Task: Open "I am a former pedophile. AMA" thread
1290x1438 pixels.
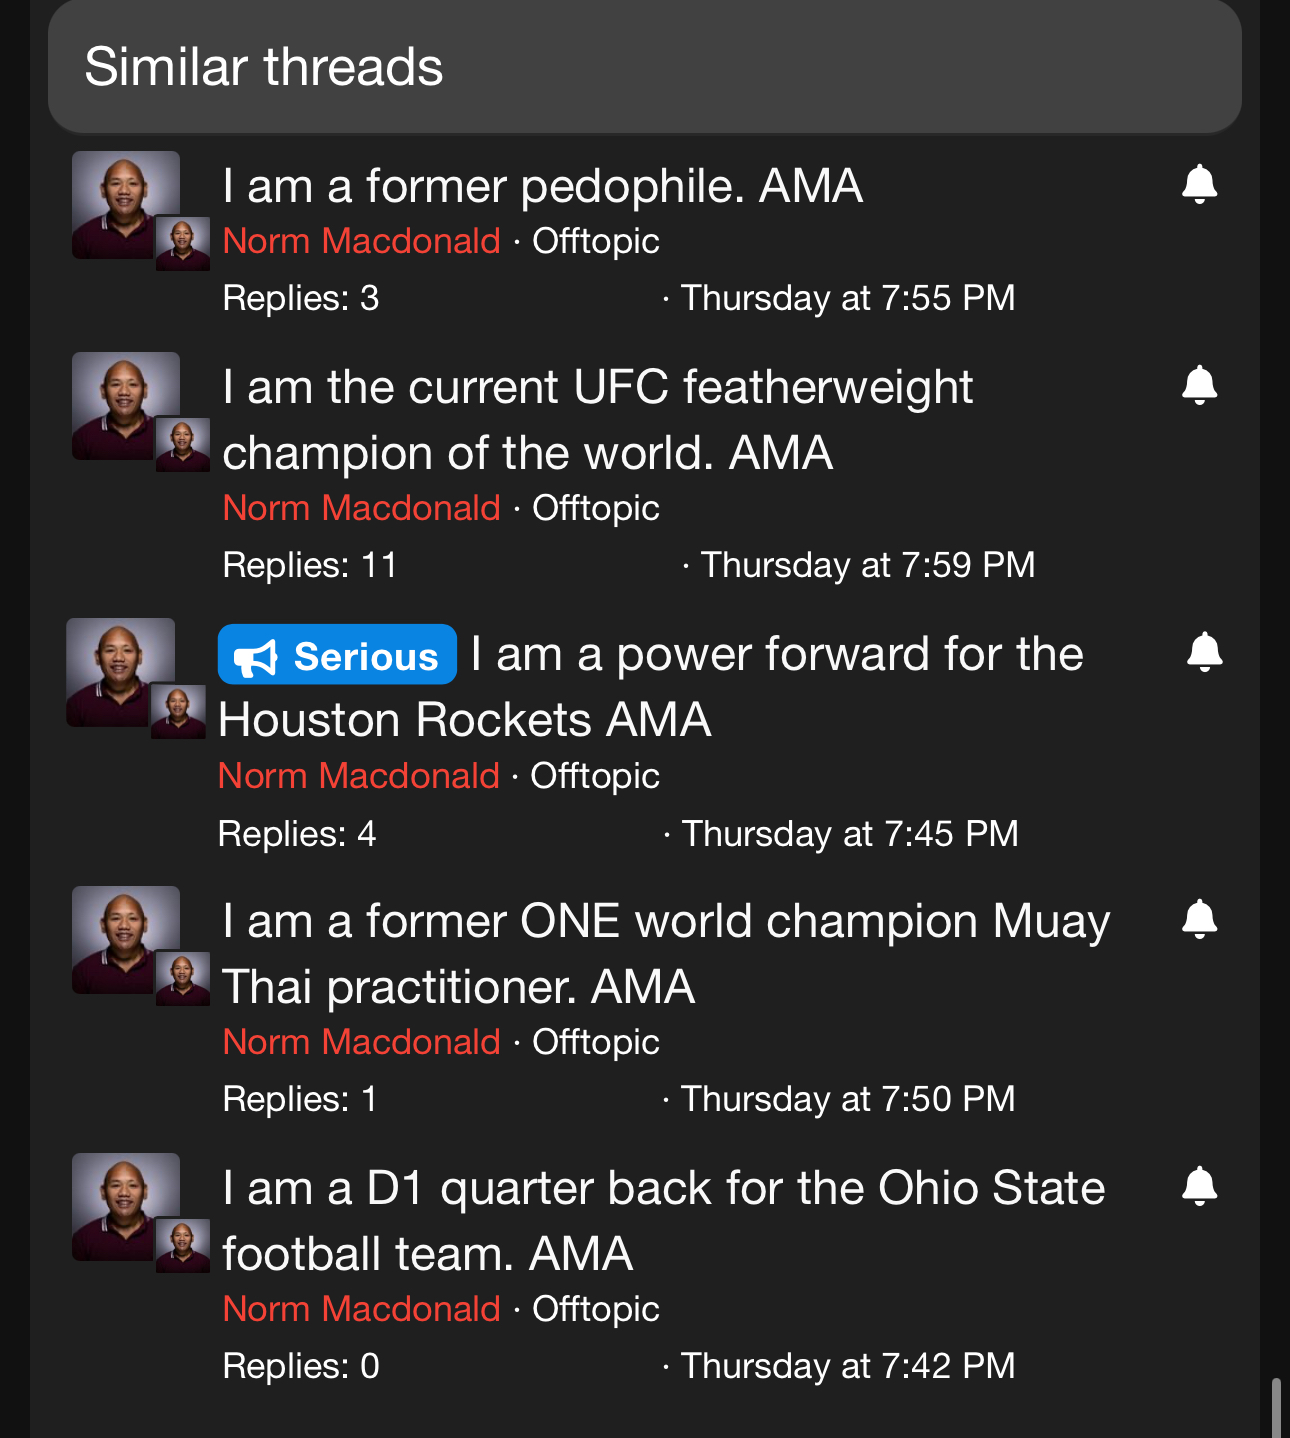Action: [x=542, y=187]
